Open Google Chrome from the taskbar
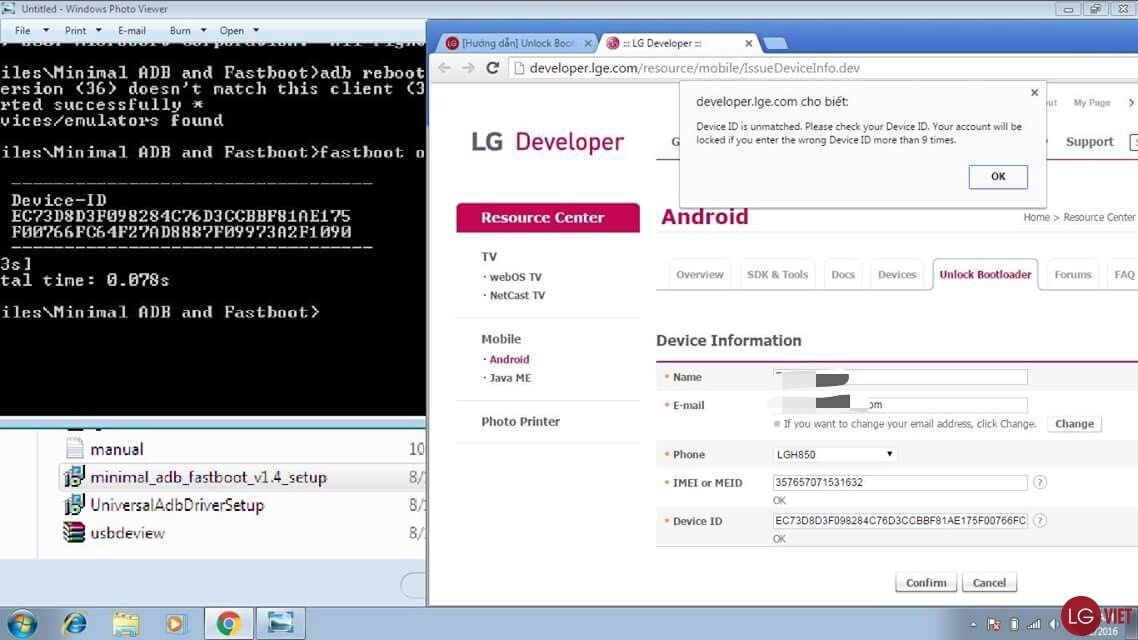Image resolution: width=1138 pixels, height=640 pixels. 228,624
